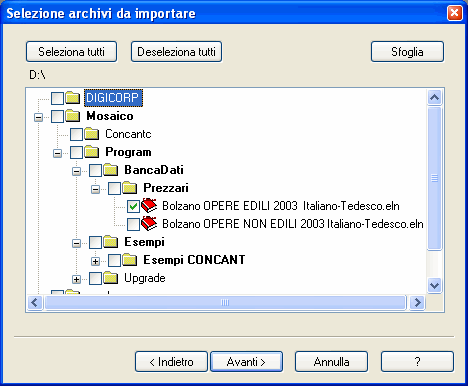
Task: Select the Concantc tree label
Action: click(x=128, y=134)
